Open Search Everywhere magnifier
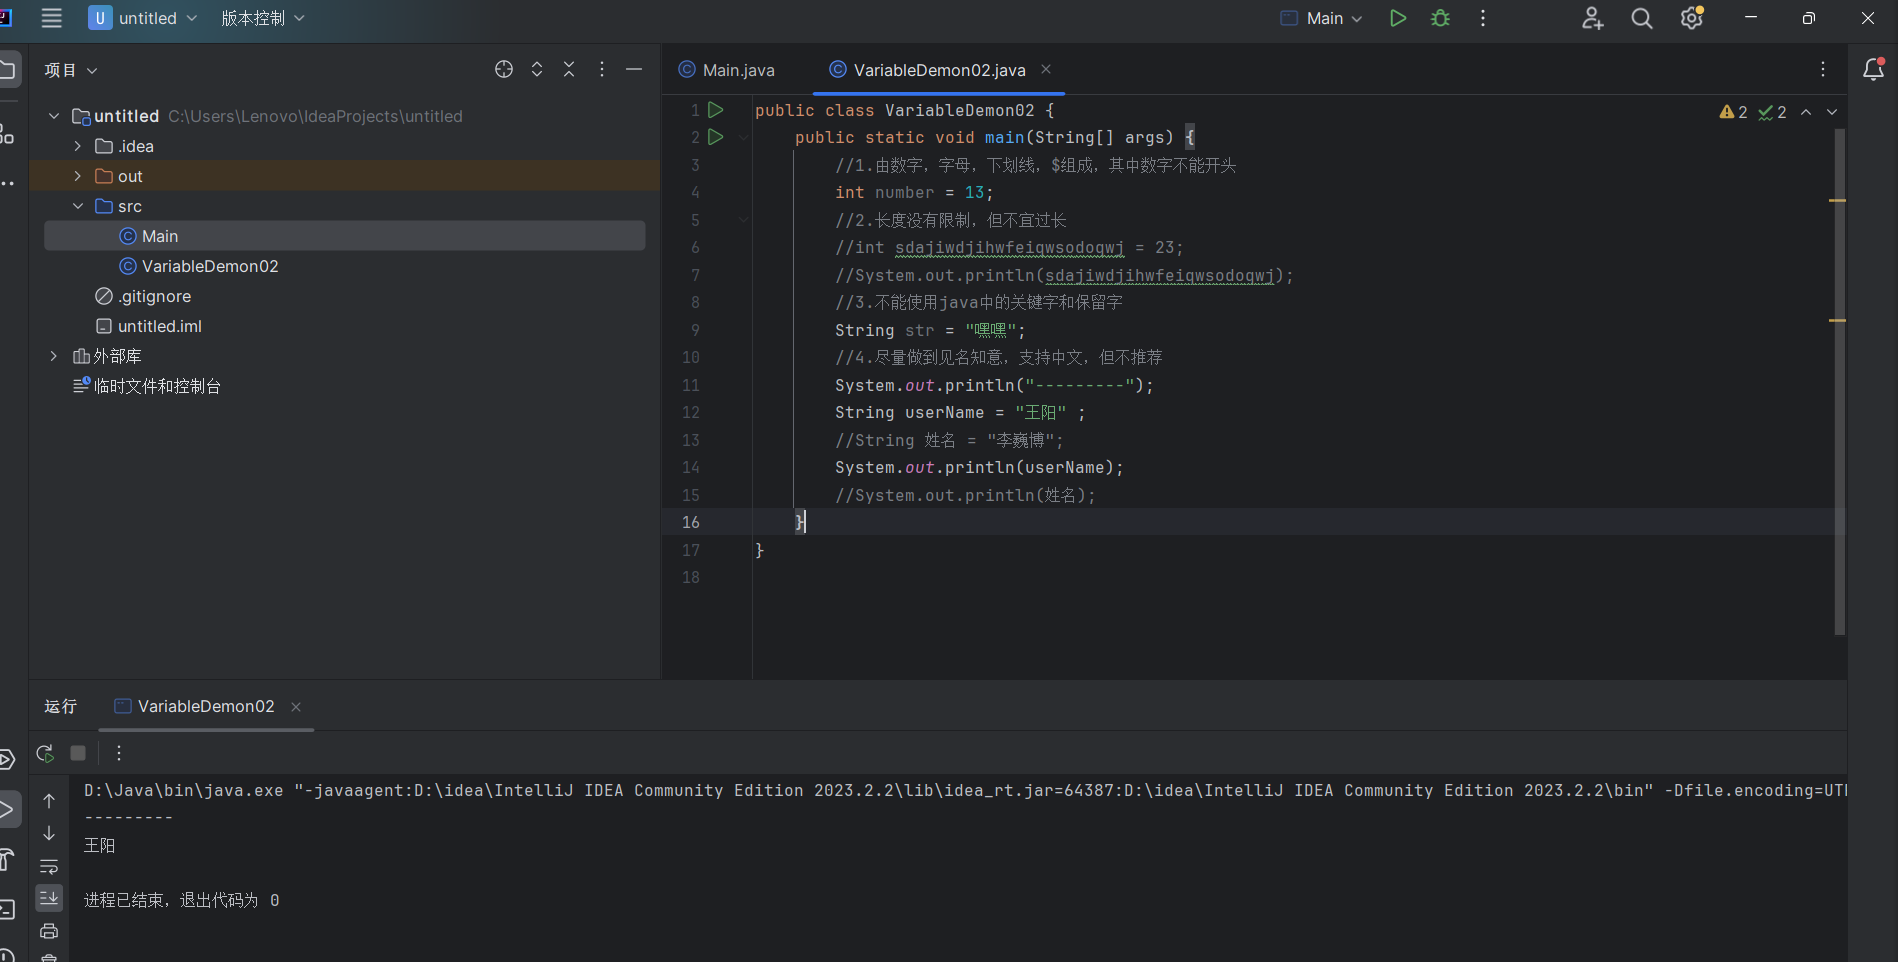The height and width of the screenshot is (962, 1898). point(1641,18)
